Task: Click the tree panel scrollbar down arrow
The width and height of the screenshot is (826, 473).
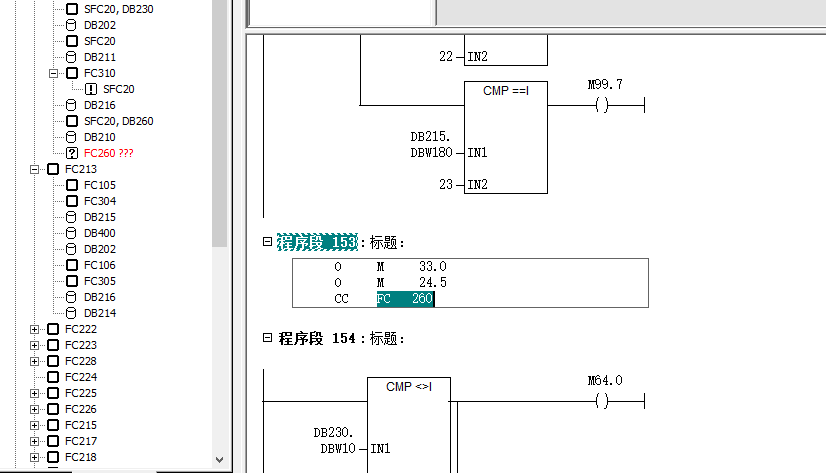Action: tap(220, 459)
